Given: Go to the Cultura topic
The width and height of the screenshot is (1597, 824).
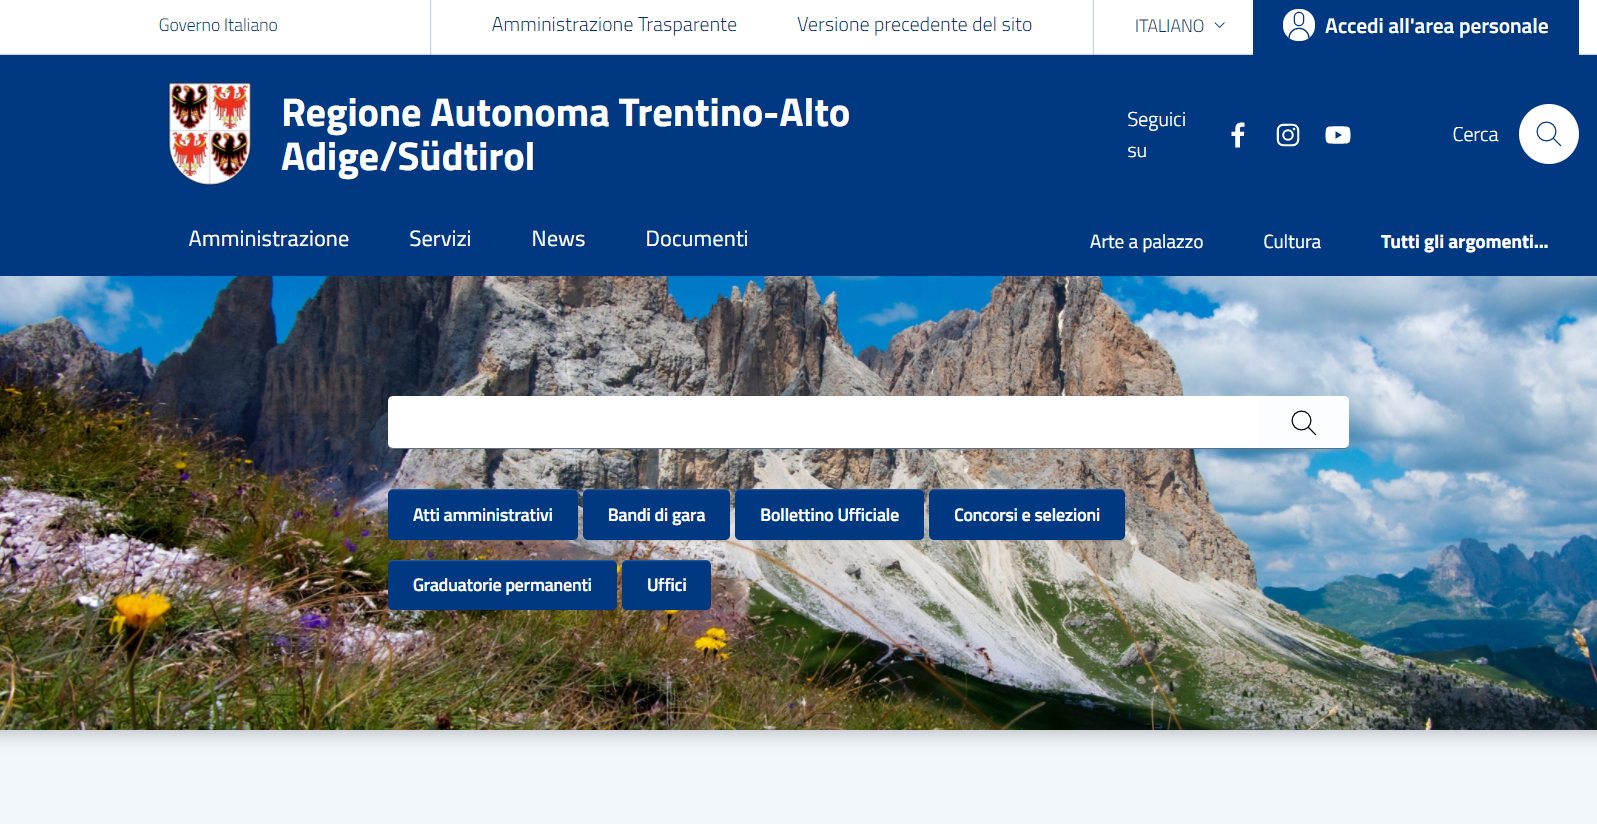Looking at the screenshot, I should click(x=1292, y=242).
